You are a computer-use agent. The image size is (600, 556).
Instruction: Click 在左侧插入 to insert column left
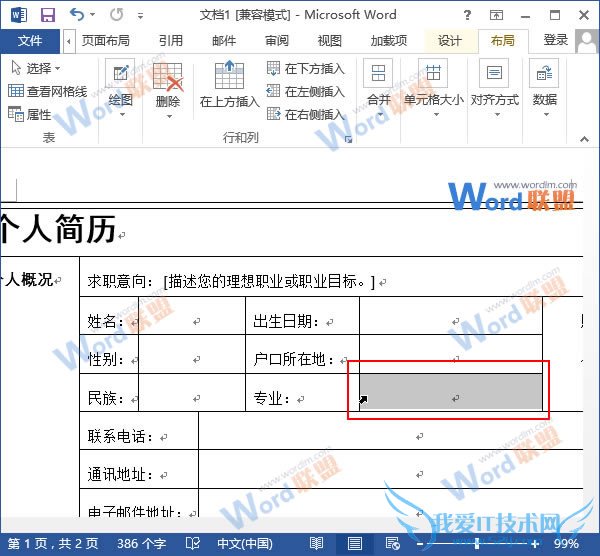click(x=305, y=91)
